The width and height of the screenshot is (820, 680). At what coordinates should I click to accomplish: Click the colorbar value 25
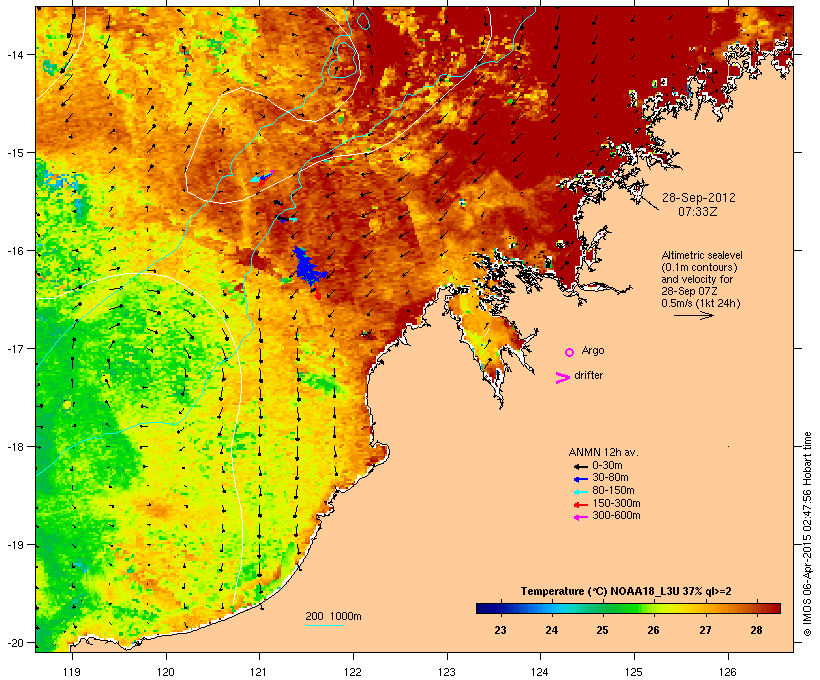(602, 630)
